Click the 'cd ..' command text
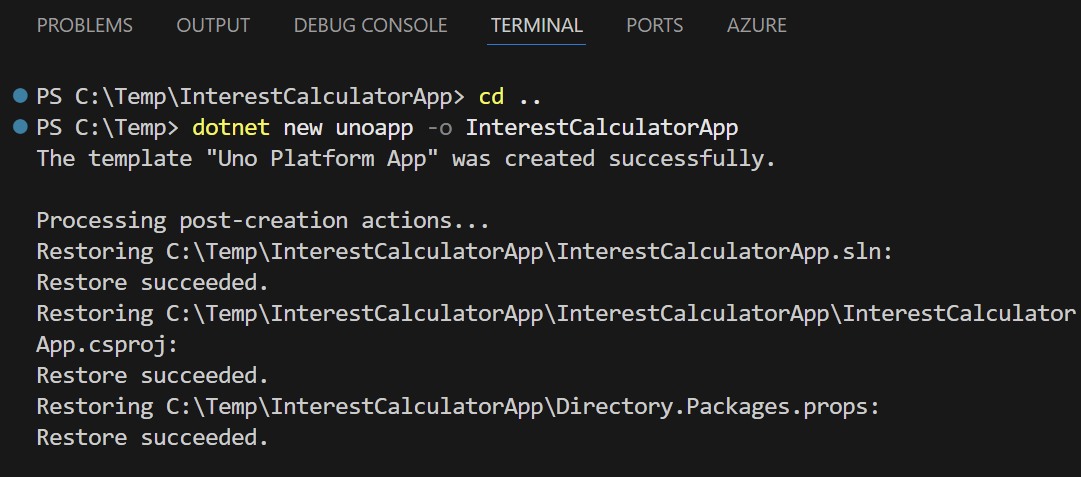Screen dimensions: 1081x477 (510, 97)
